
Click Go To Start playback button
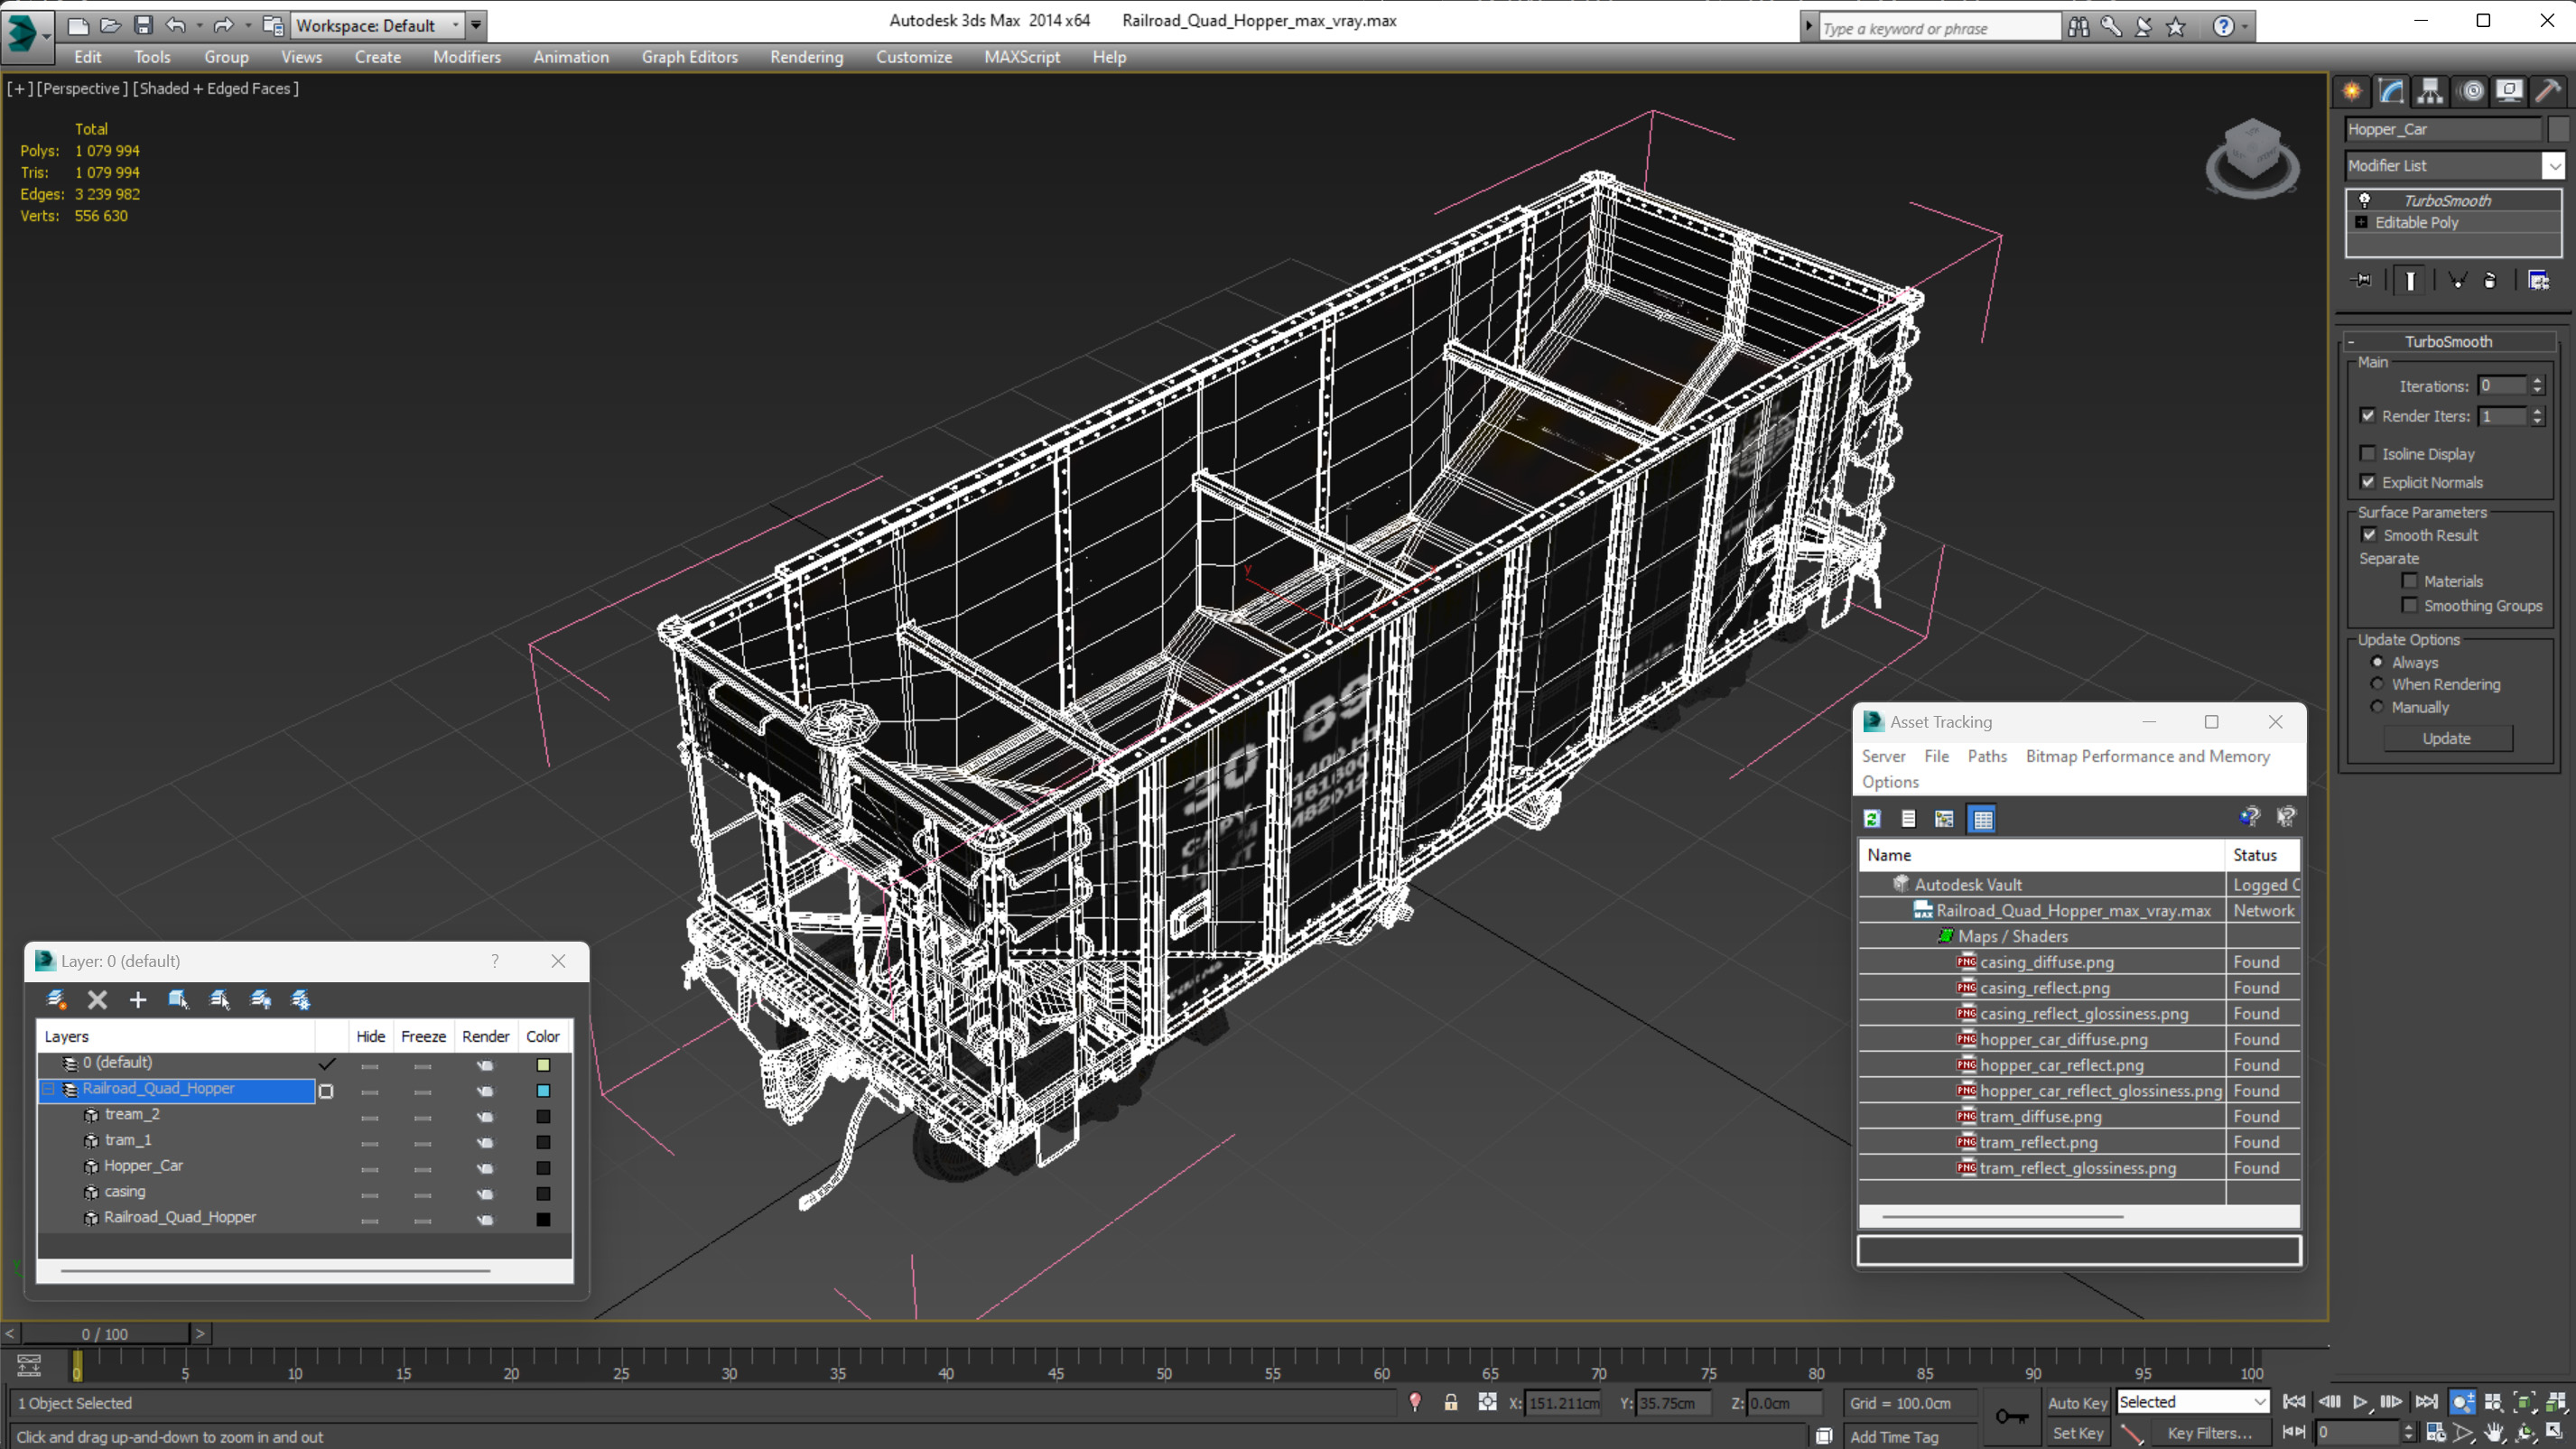(2294, 1402)
